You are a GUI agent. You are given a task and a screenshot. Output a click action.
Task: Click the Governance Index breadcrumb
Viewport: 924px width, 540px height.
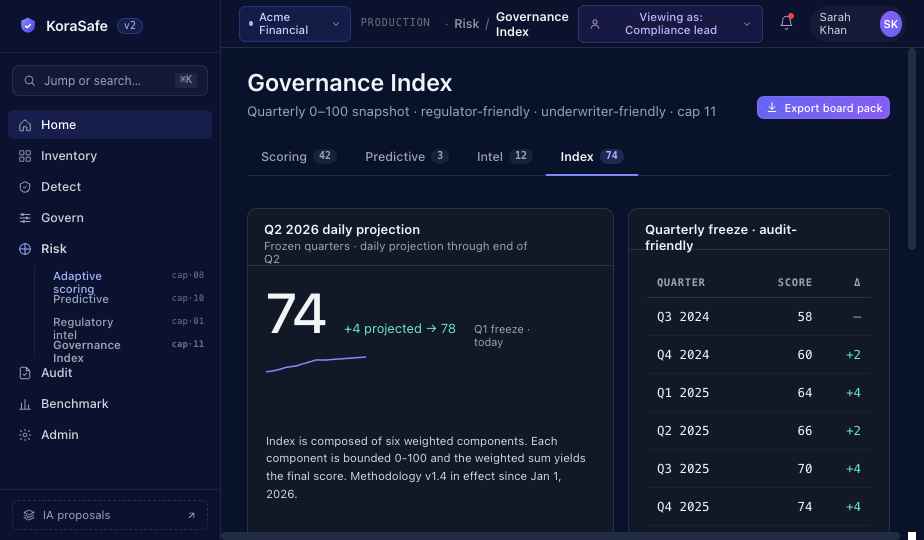532,24
